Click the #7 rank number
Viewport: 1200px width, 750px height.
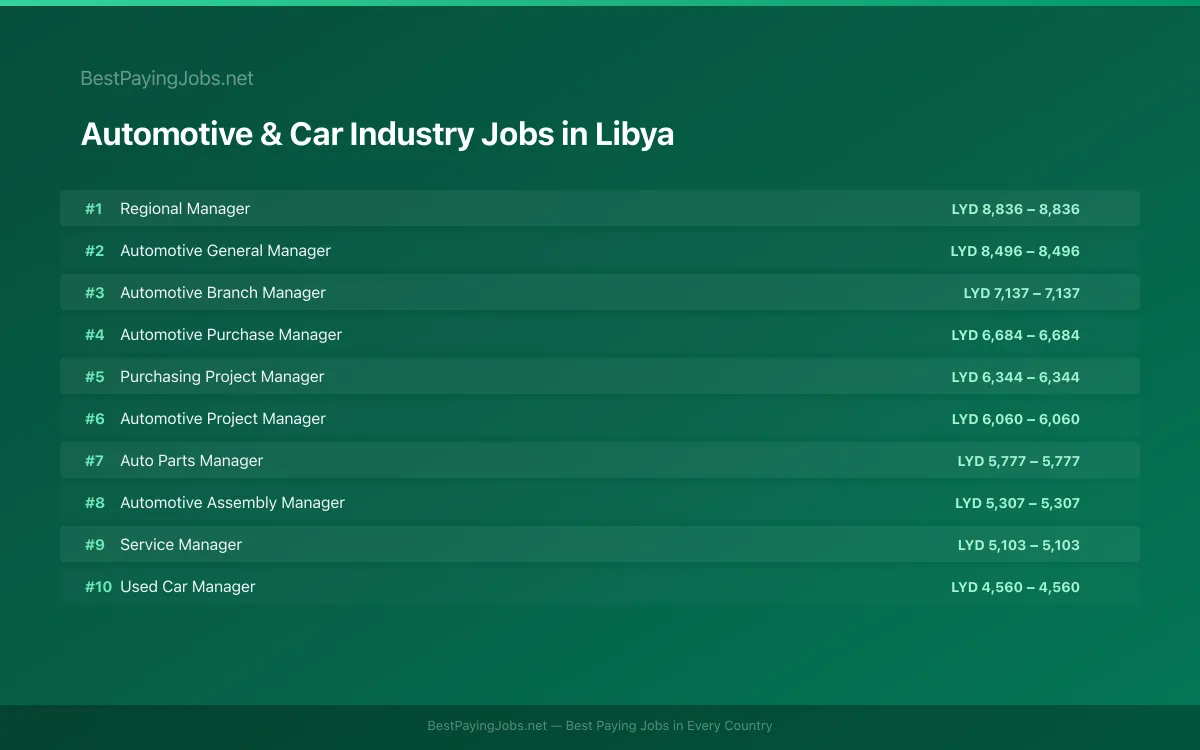94,461
